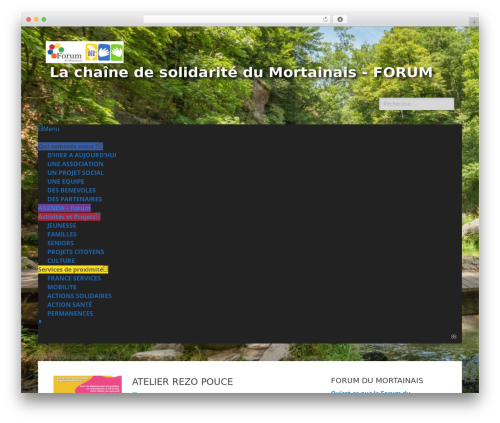Viewport: 500px width, 423px height.
Task: Select DES BENEVOLES menu entry
Action: pos(72,190)
